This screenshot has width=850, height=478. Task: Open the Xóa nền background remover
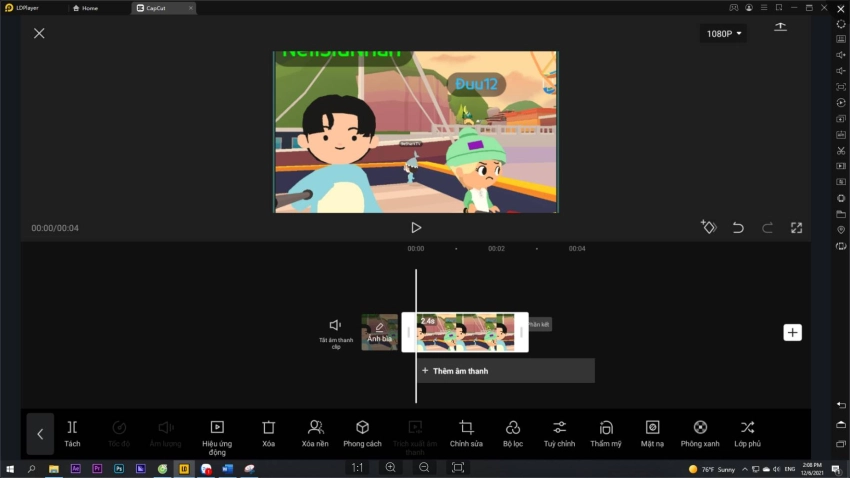tap(316, 433)
